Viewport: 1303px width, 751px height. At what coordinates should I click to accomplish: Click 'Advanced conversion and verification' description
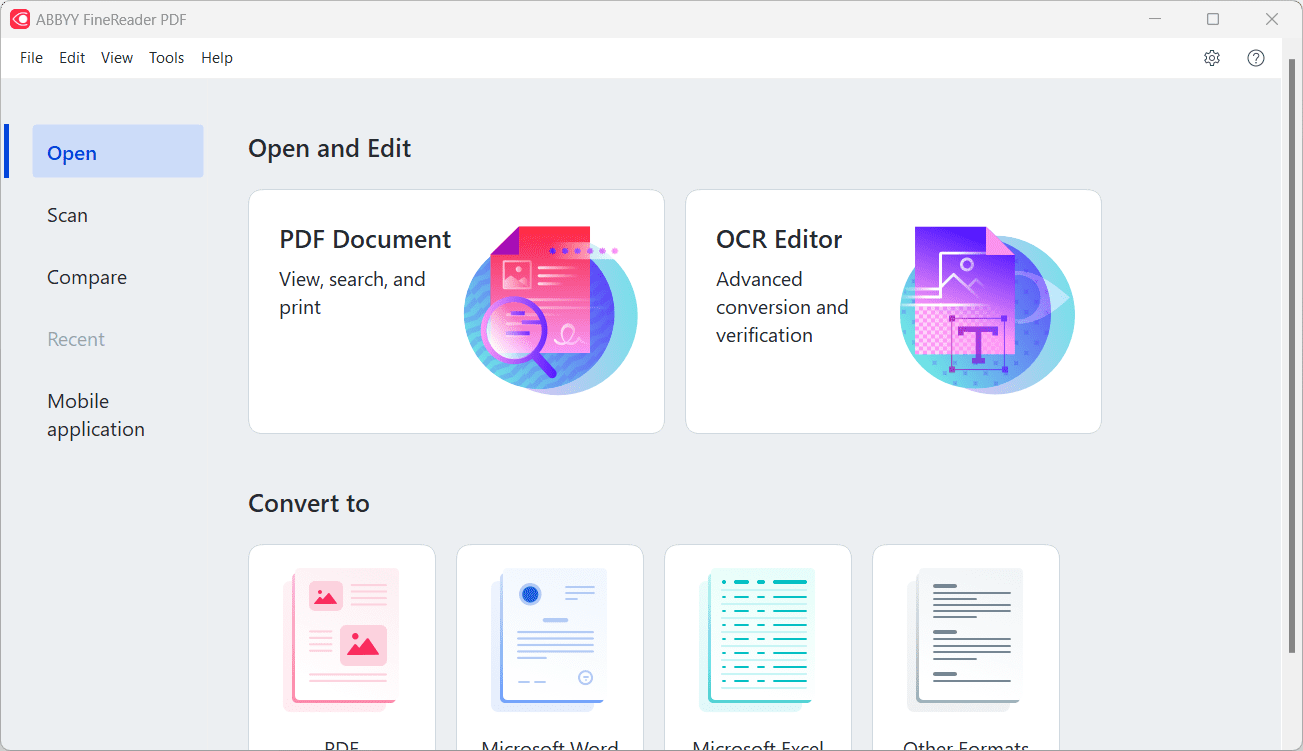[782, 307]
